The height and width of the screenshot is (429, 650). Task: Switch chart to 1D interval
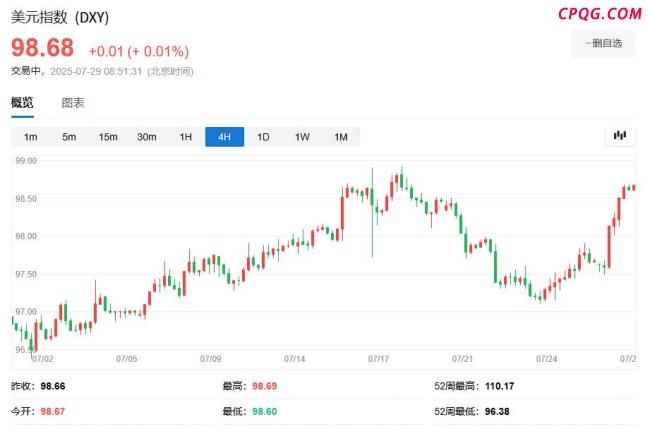[x=263, y=137]
